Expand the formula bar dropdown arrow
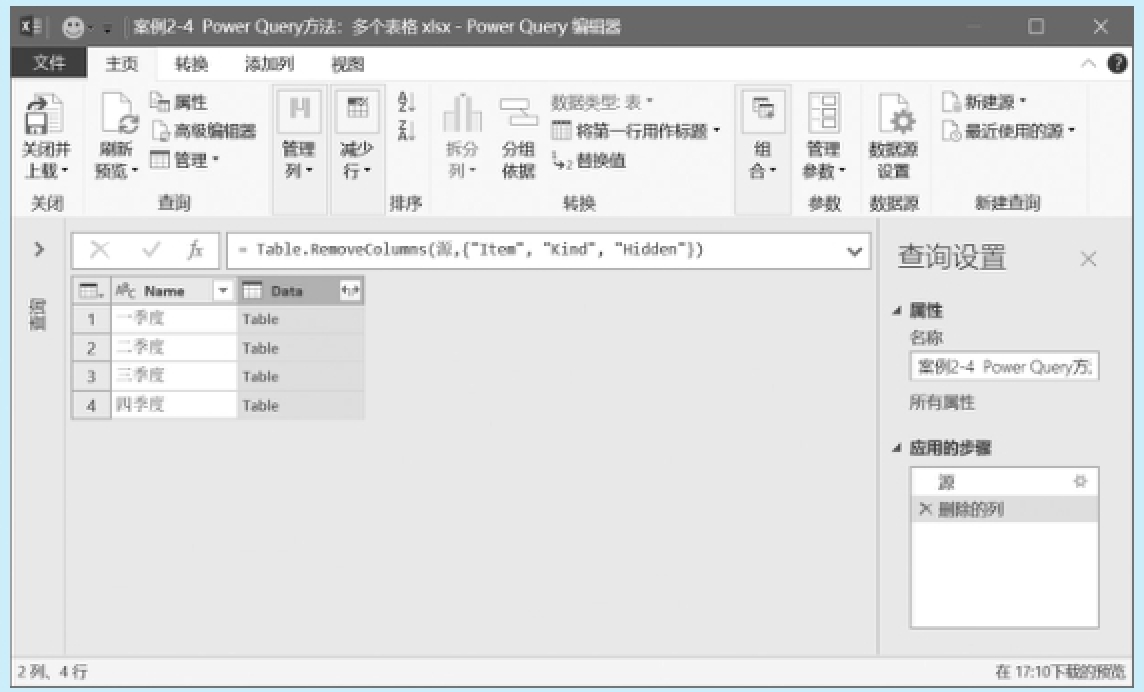Screen dimensions: 1144x692 pos(854,251)
